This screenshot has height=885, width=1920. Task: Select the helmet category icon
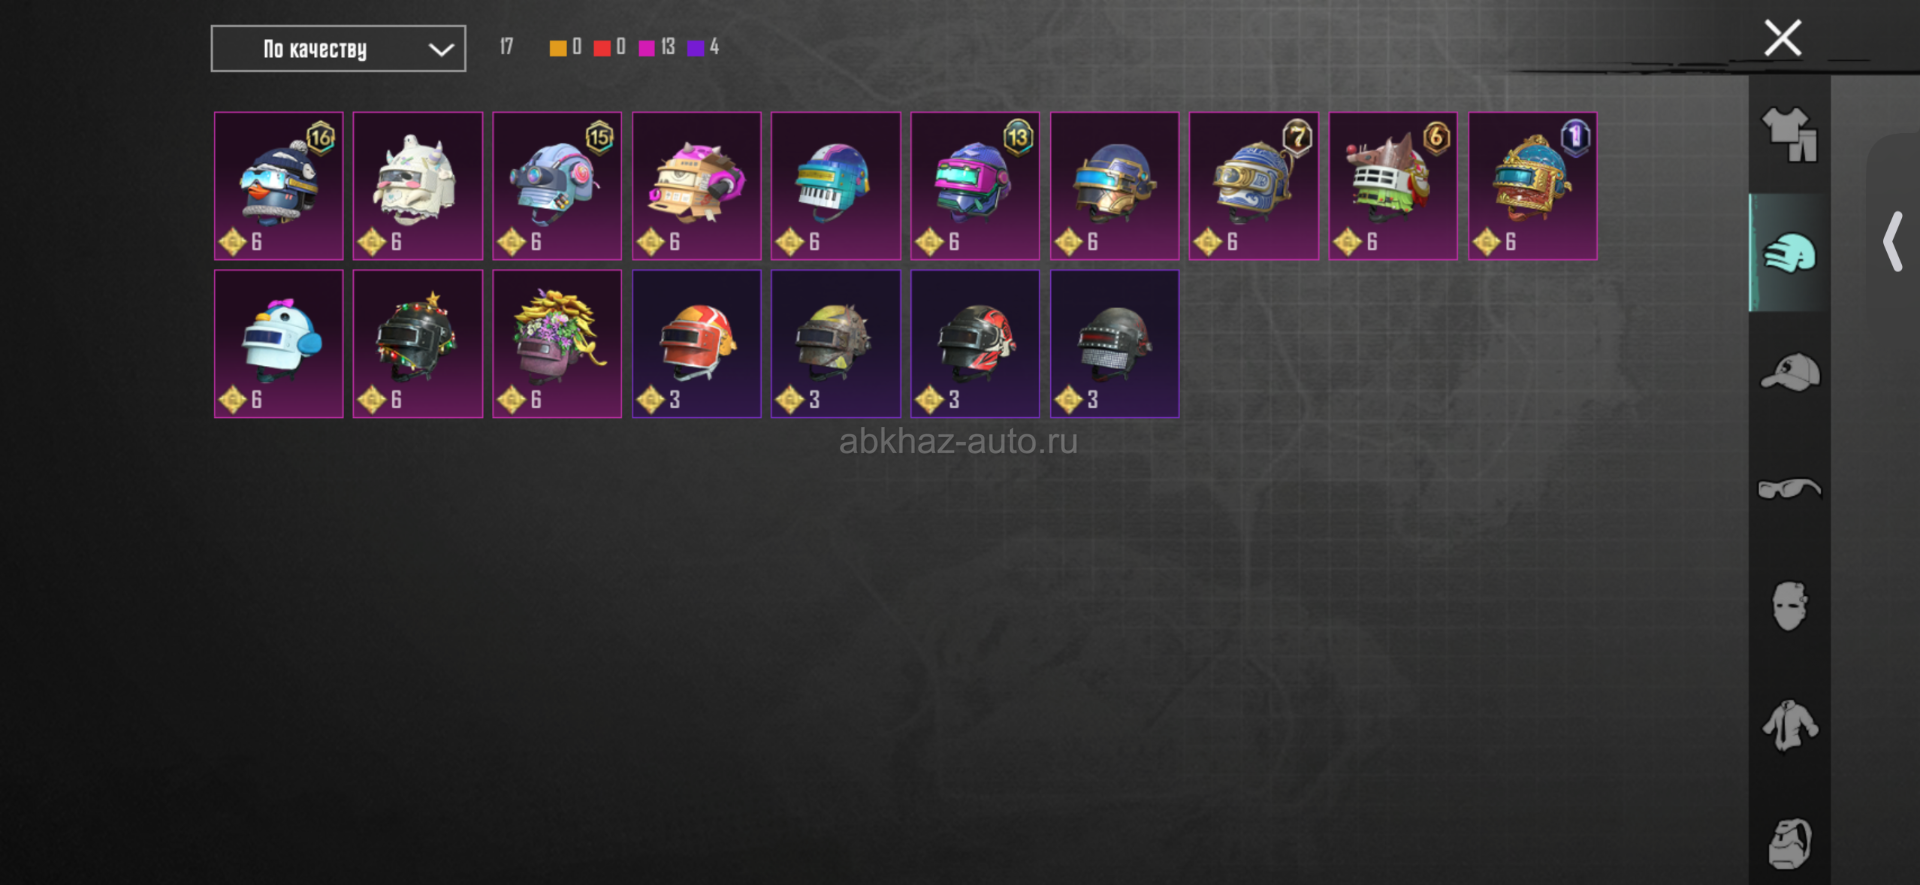point(1790,252)
